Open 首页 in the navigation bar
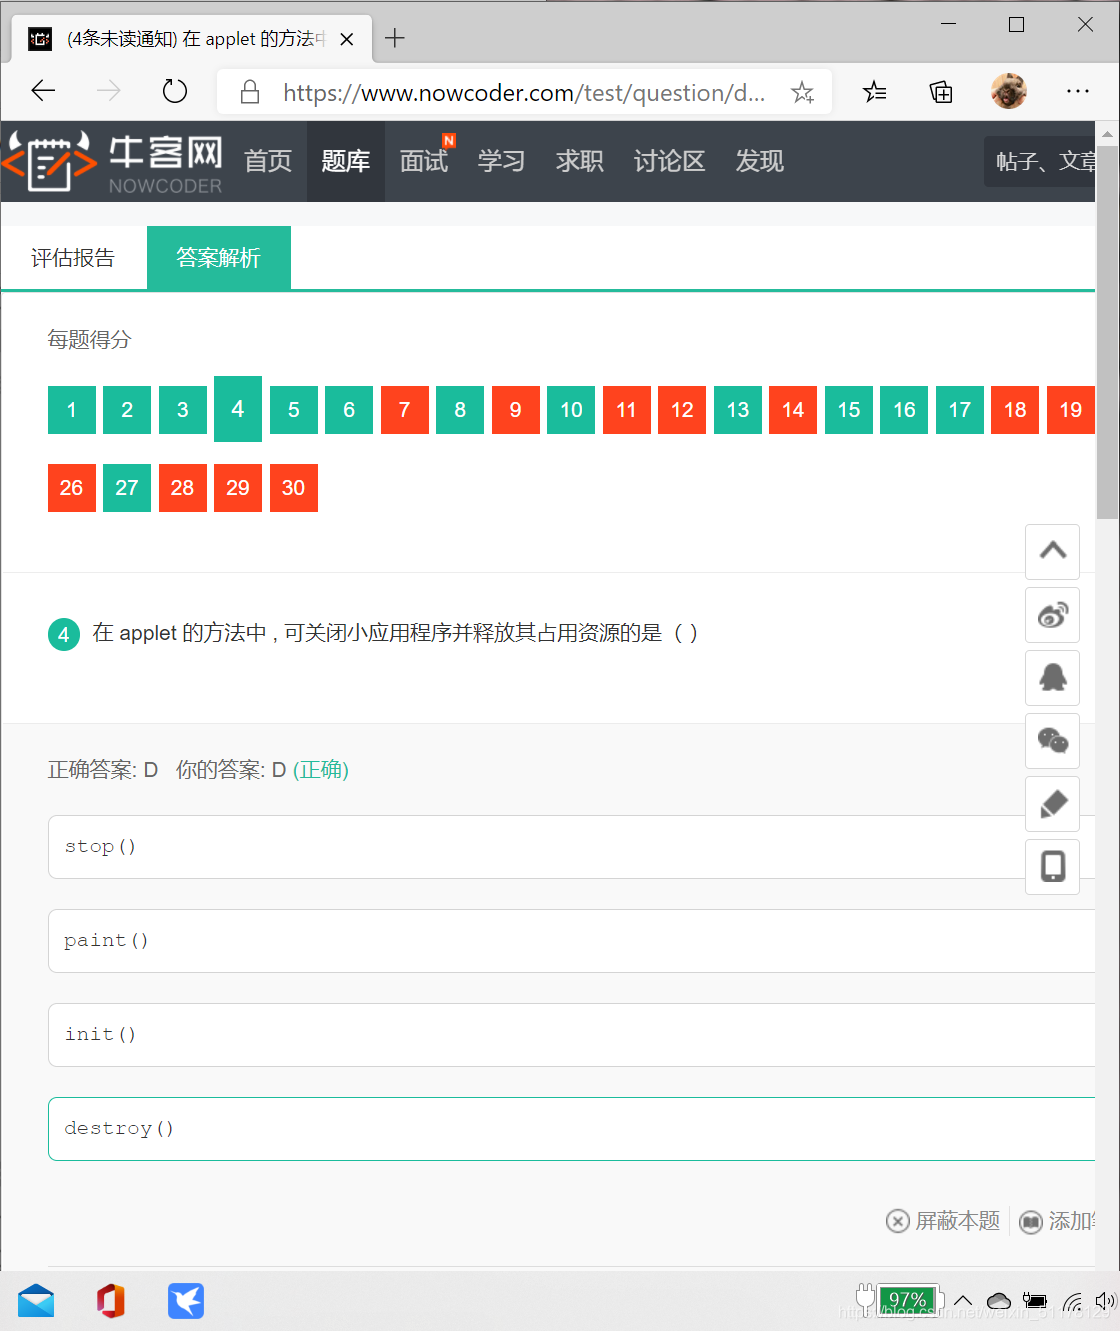The height and width of the screenshot is (1331, 1120). pos(268,161)
